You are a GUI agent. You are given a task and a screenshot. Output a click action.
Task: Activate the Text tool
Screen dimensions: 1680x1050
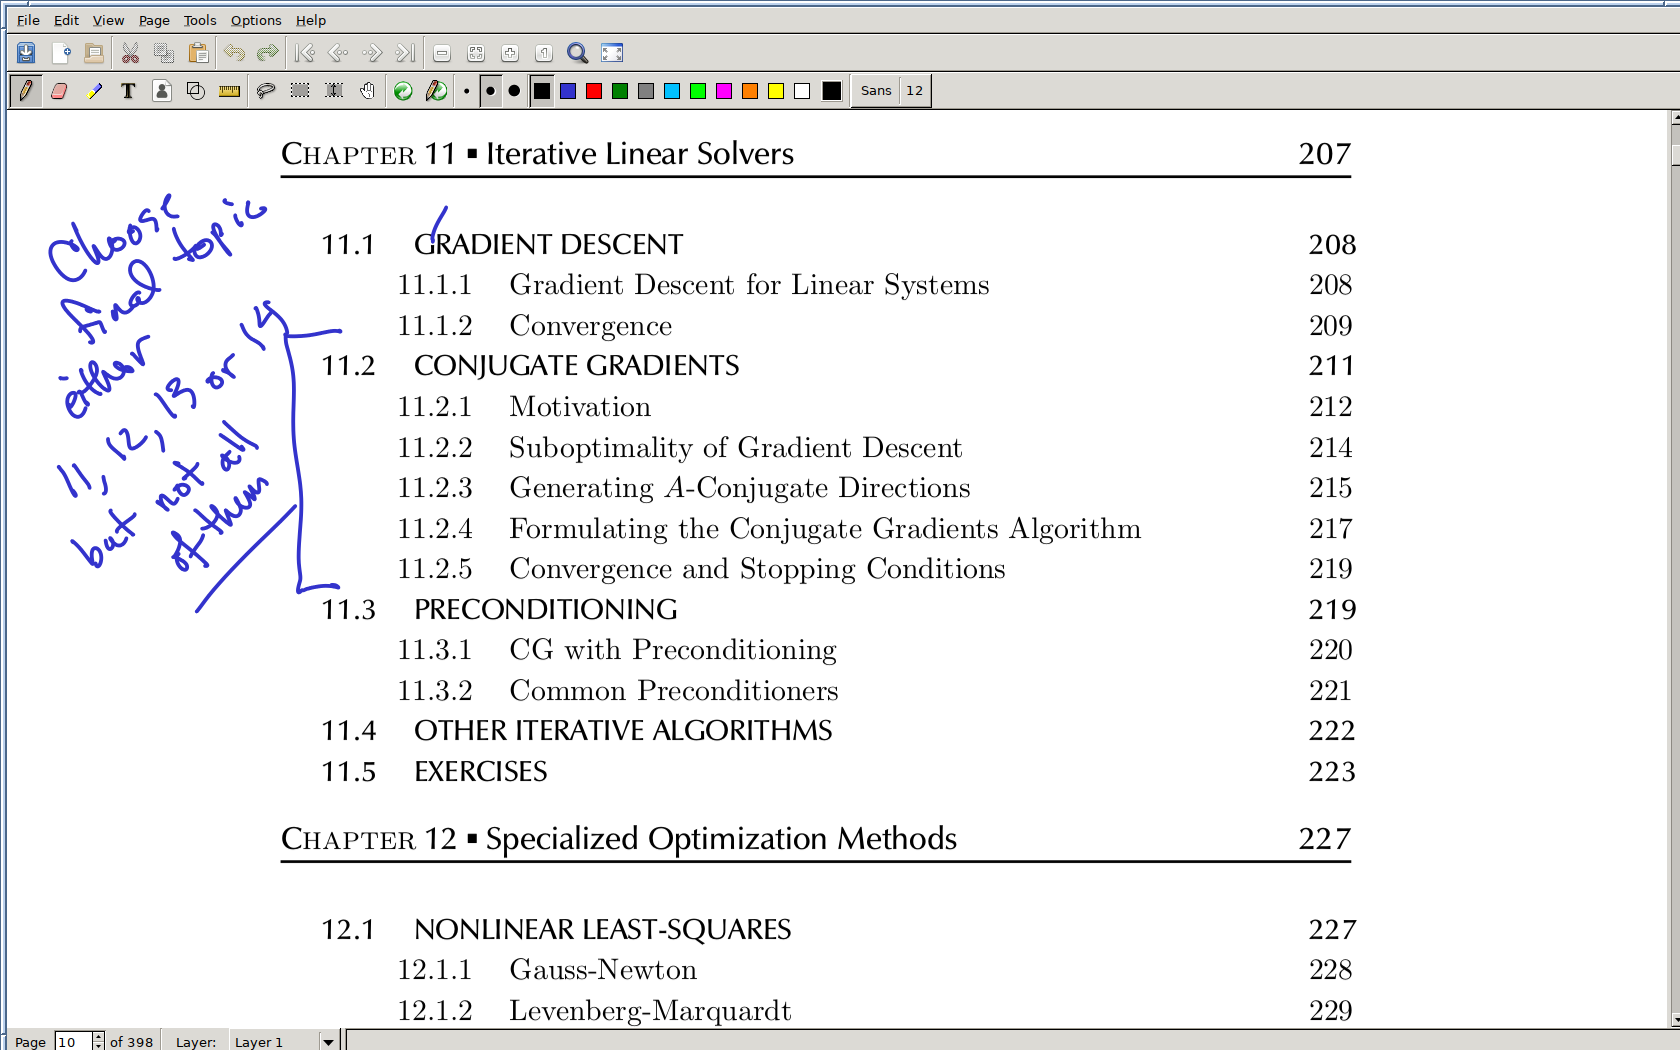(128, 91)
